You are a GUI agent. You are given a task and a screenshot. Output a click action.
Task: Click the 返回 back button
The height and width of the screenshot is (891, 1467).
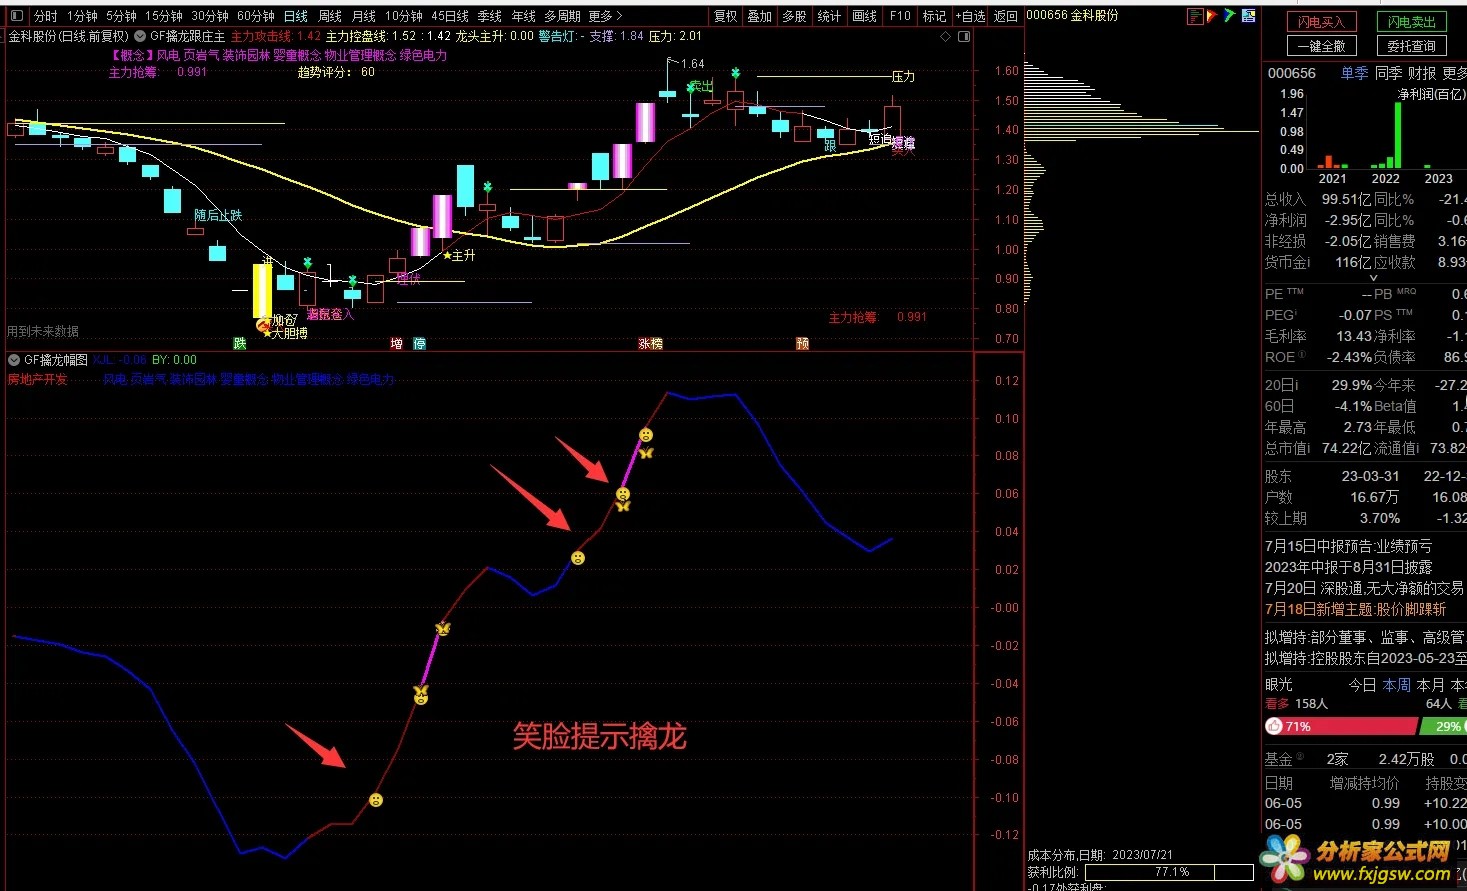(x=1005, y=16)
